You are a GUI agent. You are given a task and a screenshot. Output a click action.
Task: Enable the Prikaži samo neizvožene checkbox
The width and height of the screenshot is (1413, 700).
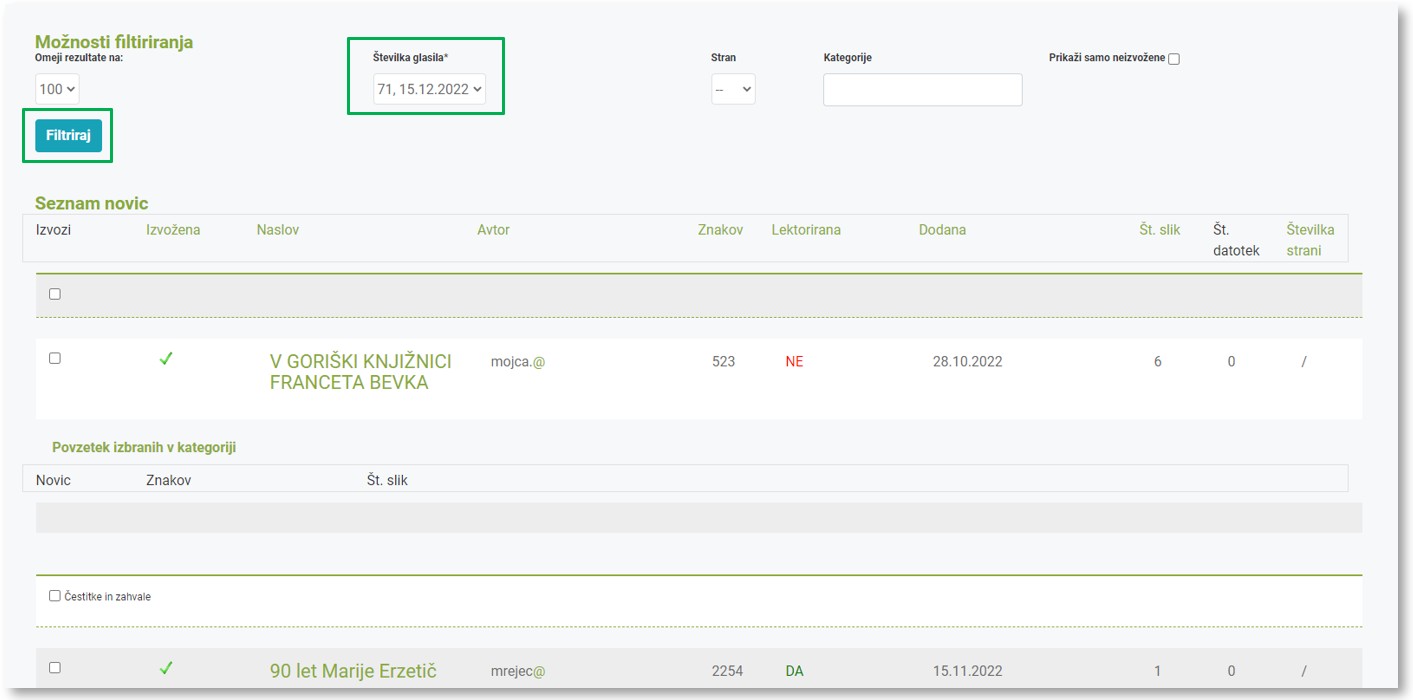point(1174,59)
